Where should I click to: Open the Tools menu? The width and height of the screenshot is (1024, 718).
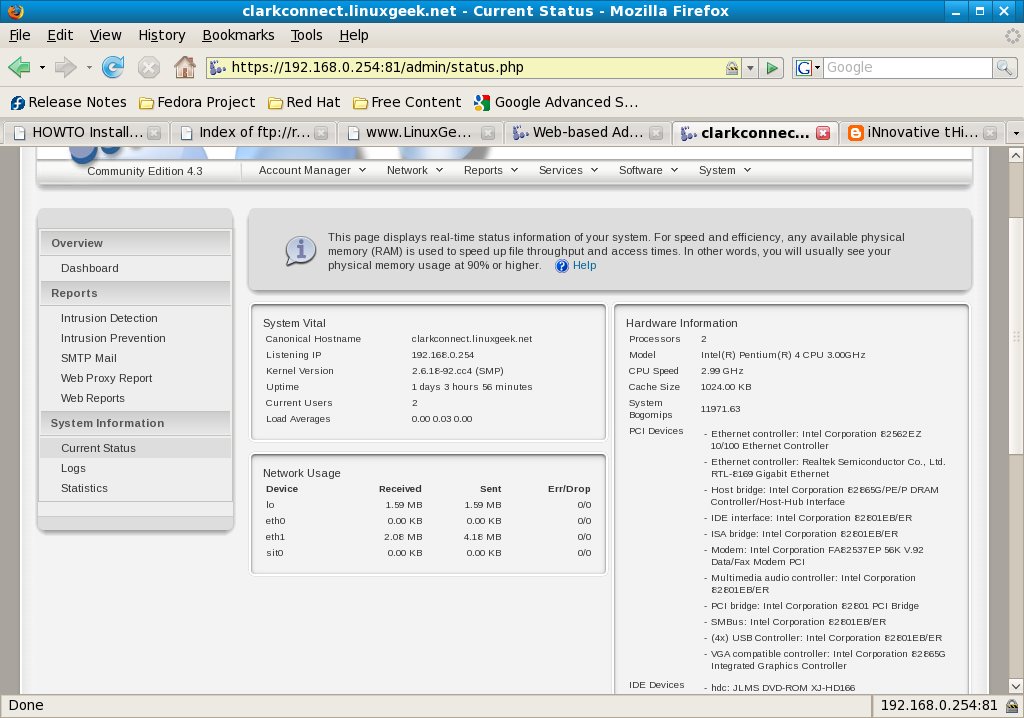(306, 35)
